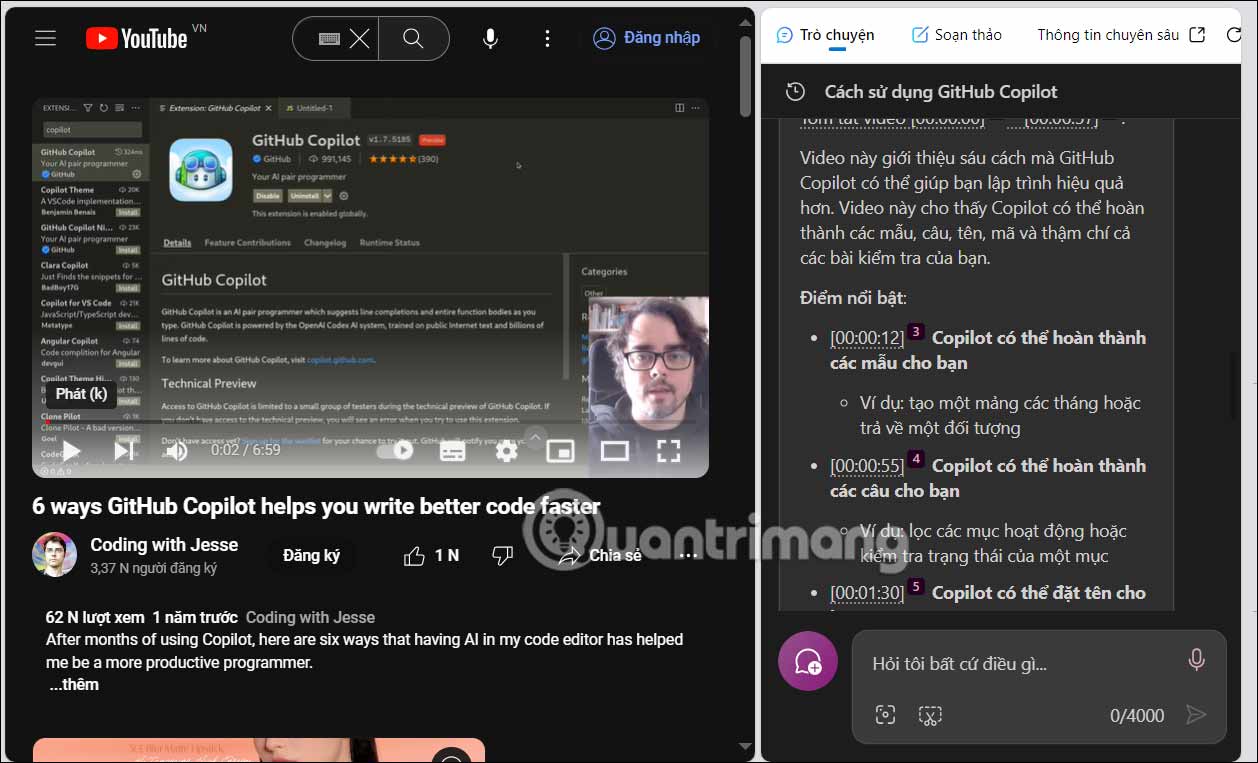Image resolution: width=1258 pixels, height=763 pixels.
Task: Switch to miniplayer mode
Action: point(560,451)
